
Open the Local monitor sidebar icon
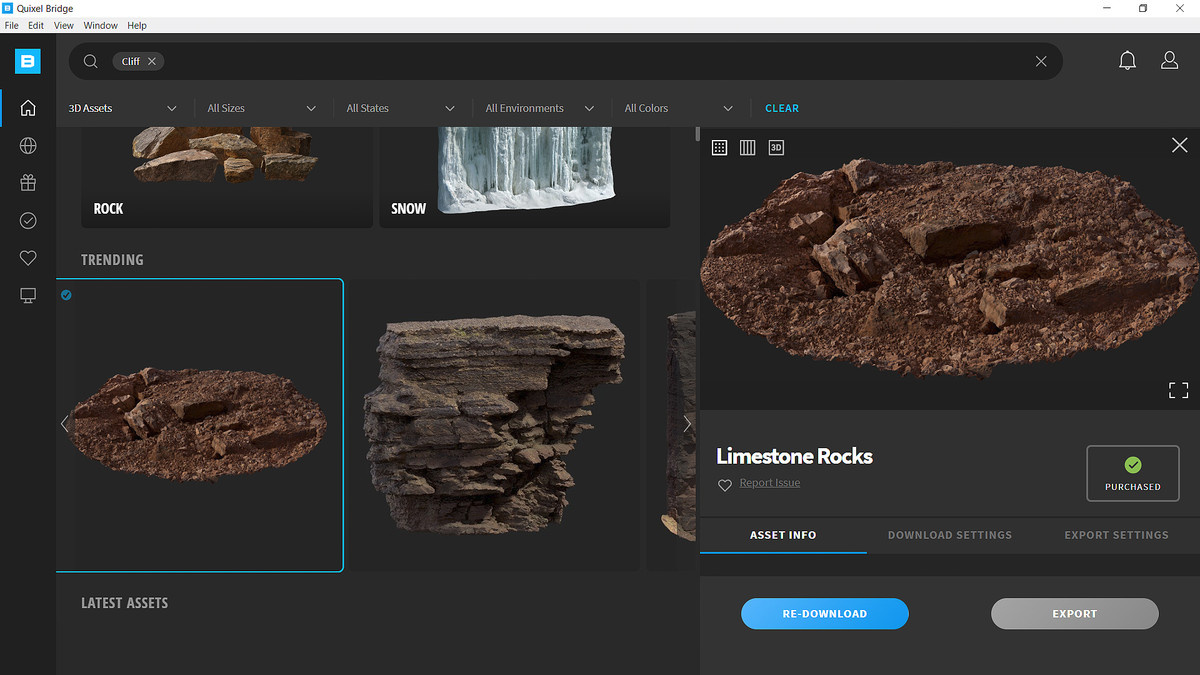point(28,296)
